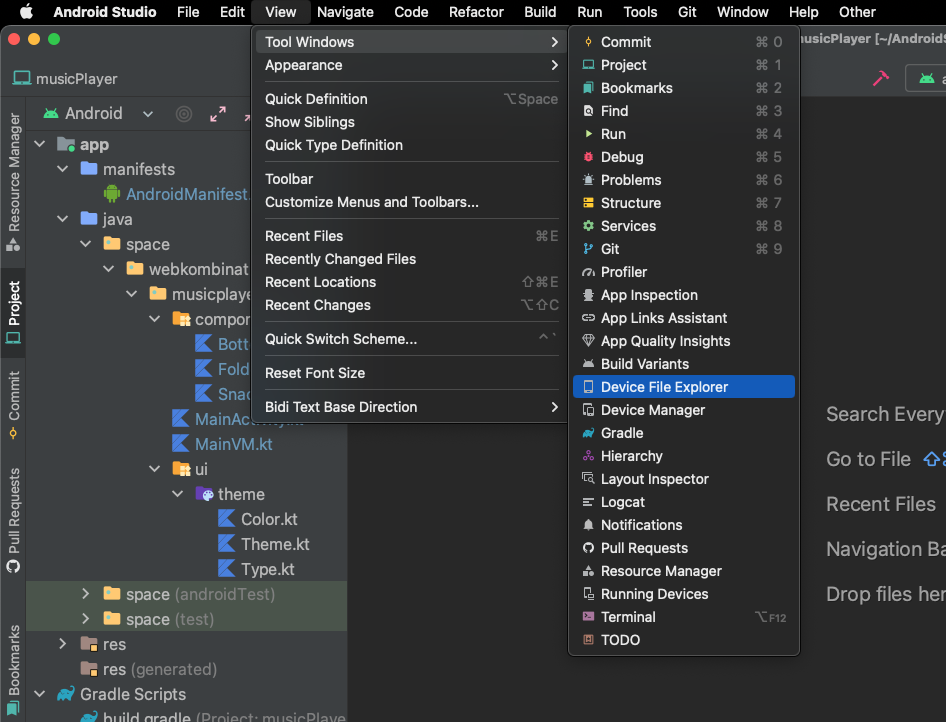
Task: Collapse the app module node
Action: pos(40,145)
